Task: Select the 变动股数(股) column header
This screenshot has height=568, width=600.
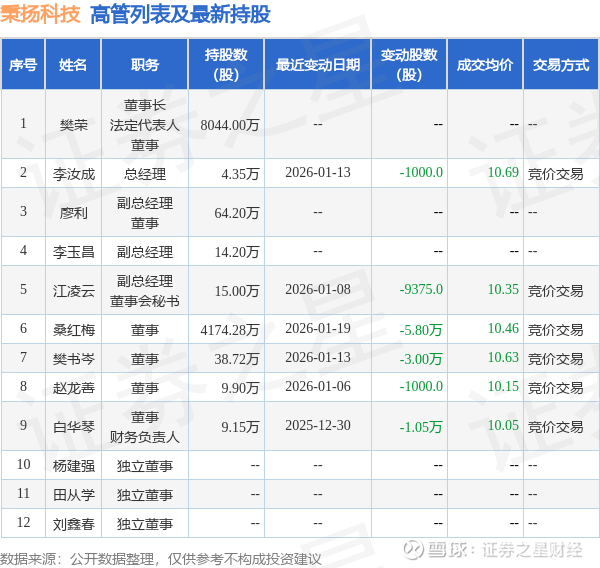Action: tap(408, 65)
